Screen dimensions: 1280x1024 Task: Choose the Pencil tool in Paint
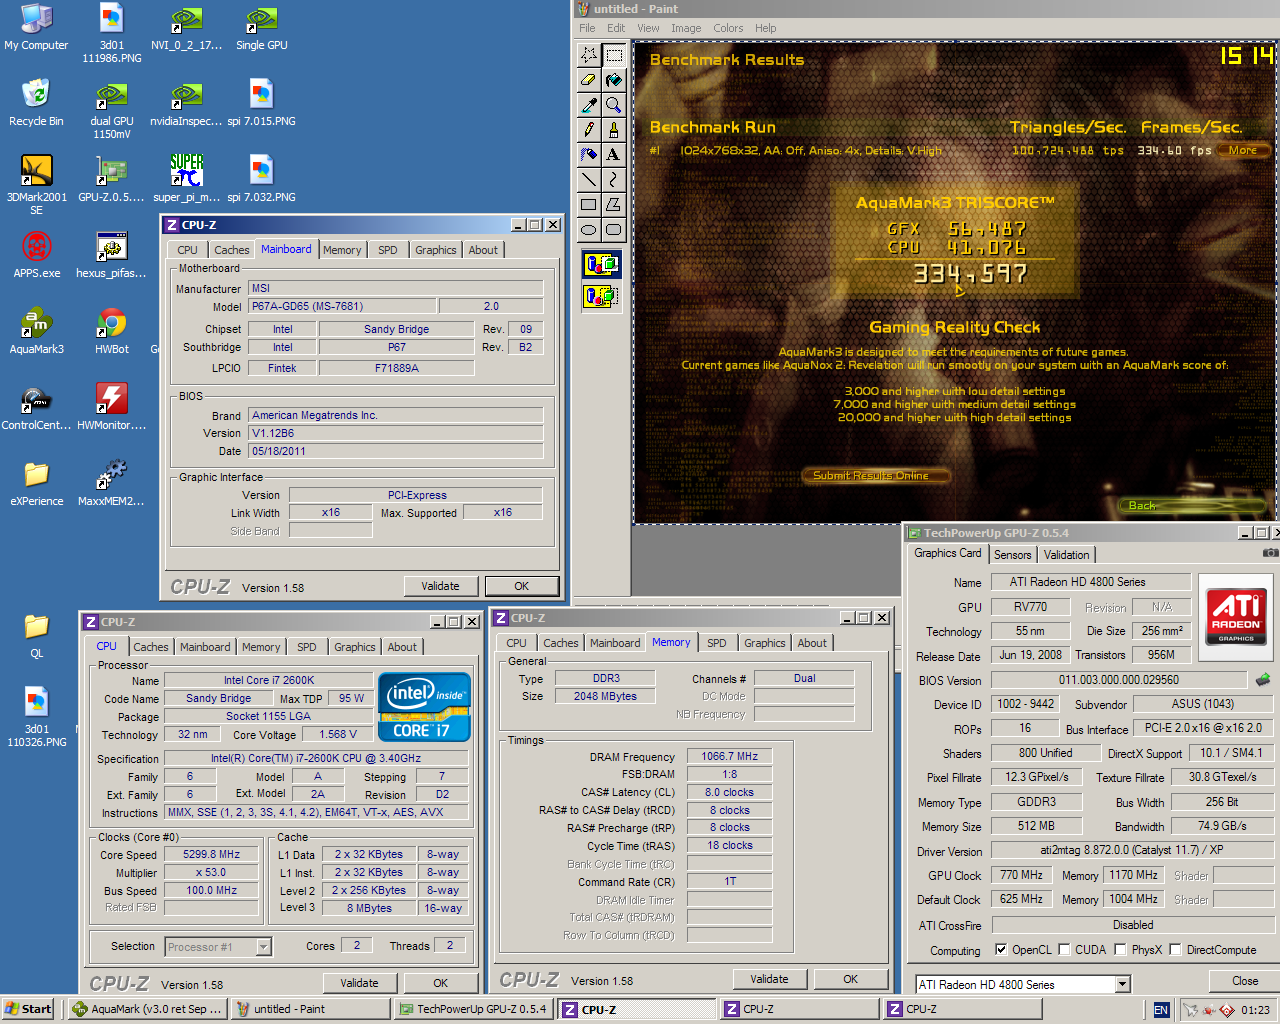[x=589, y=130]
